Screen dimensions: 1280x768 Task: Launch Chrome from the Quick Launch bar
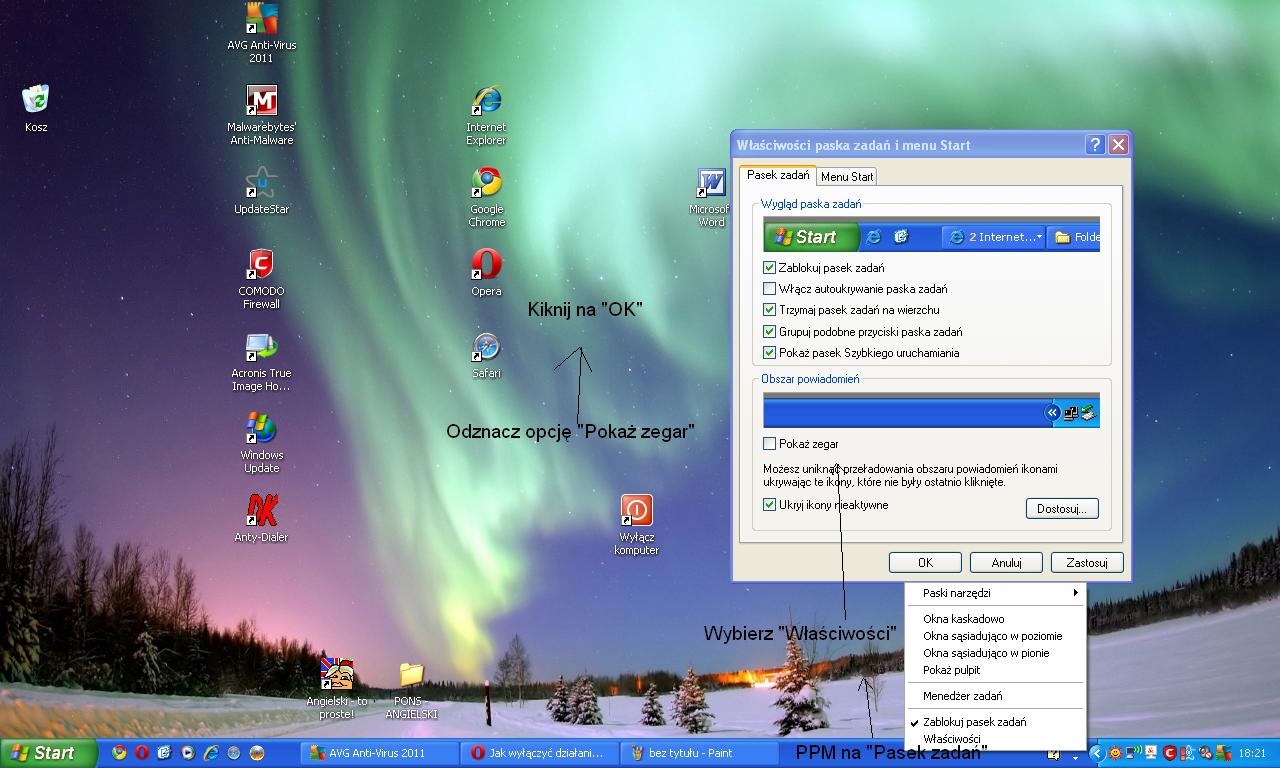pyautogui.click(x=119, y=752)
